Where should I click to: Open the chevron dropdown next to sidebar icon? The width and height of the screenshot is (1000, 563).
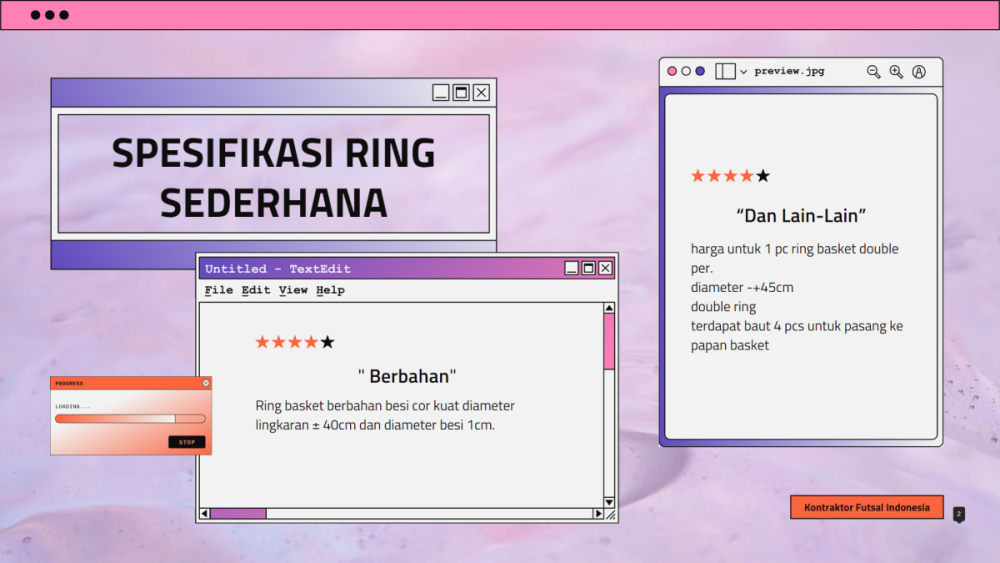click(x=744, y=72)
